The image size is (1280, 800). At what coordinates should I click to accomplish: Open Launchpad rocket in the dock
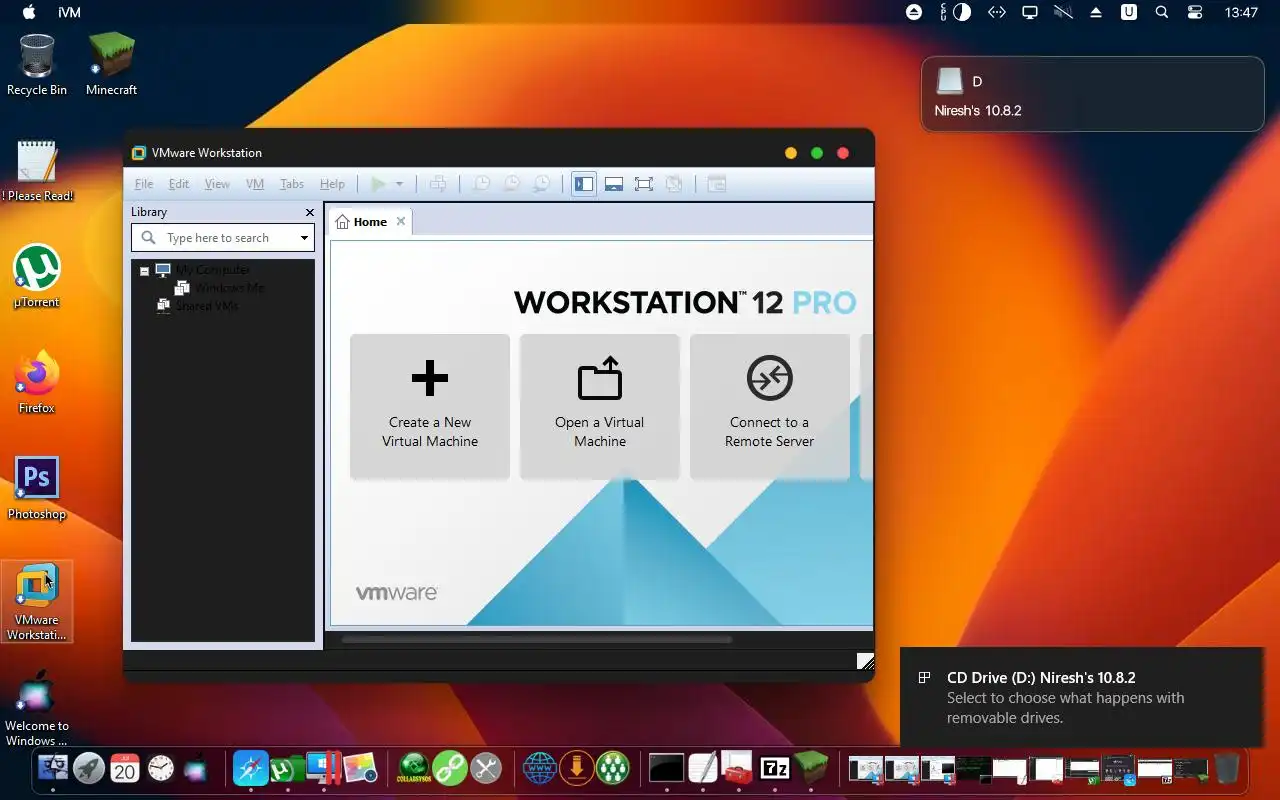(89, 768)
